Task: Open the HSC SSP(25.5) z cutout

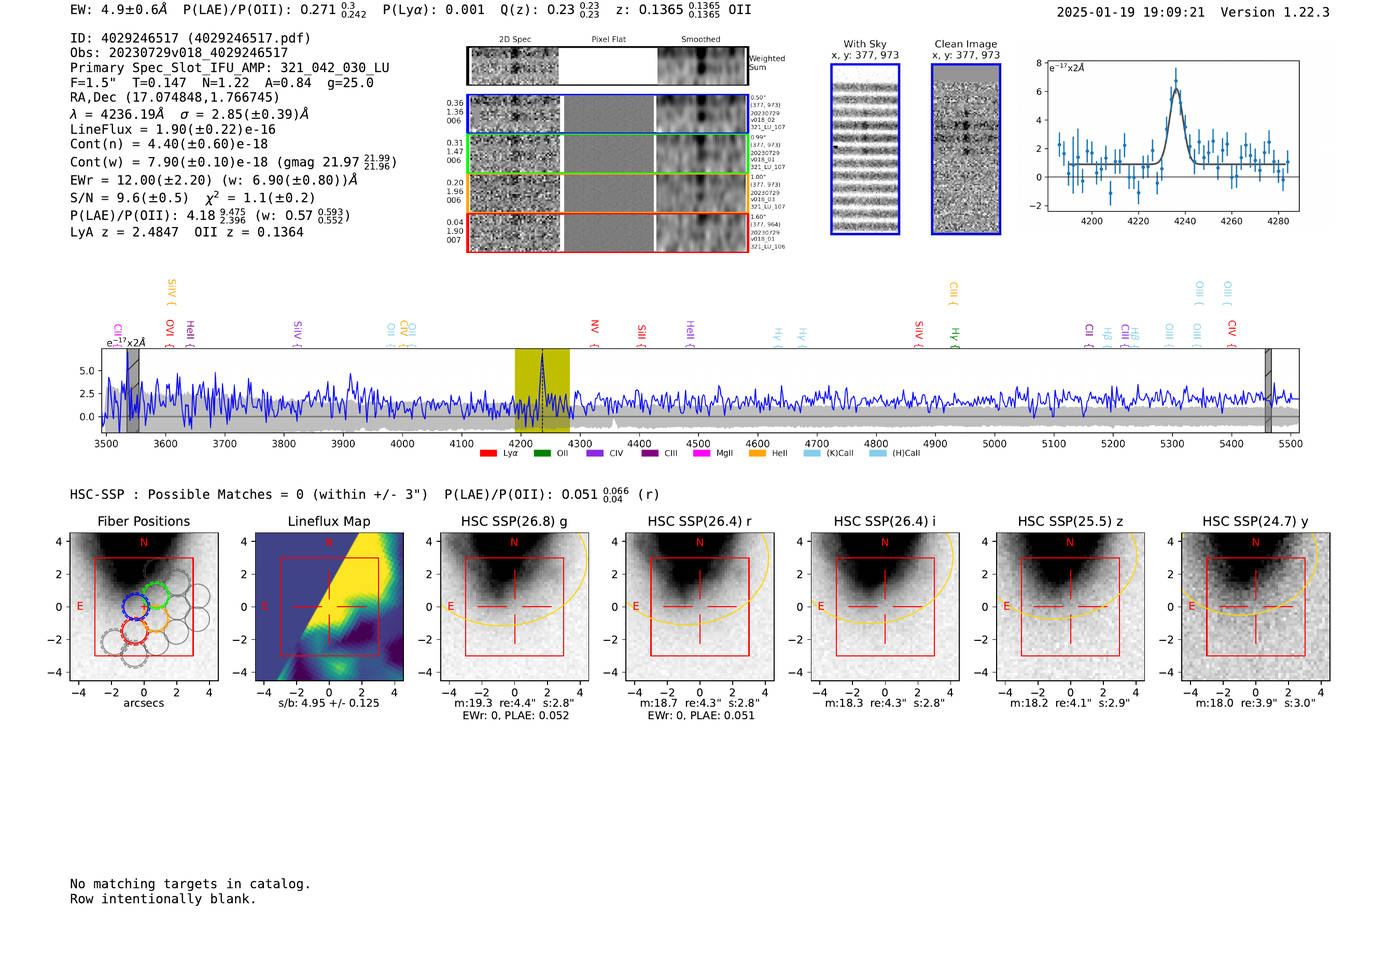Action: click(x=1070, y=607)
